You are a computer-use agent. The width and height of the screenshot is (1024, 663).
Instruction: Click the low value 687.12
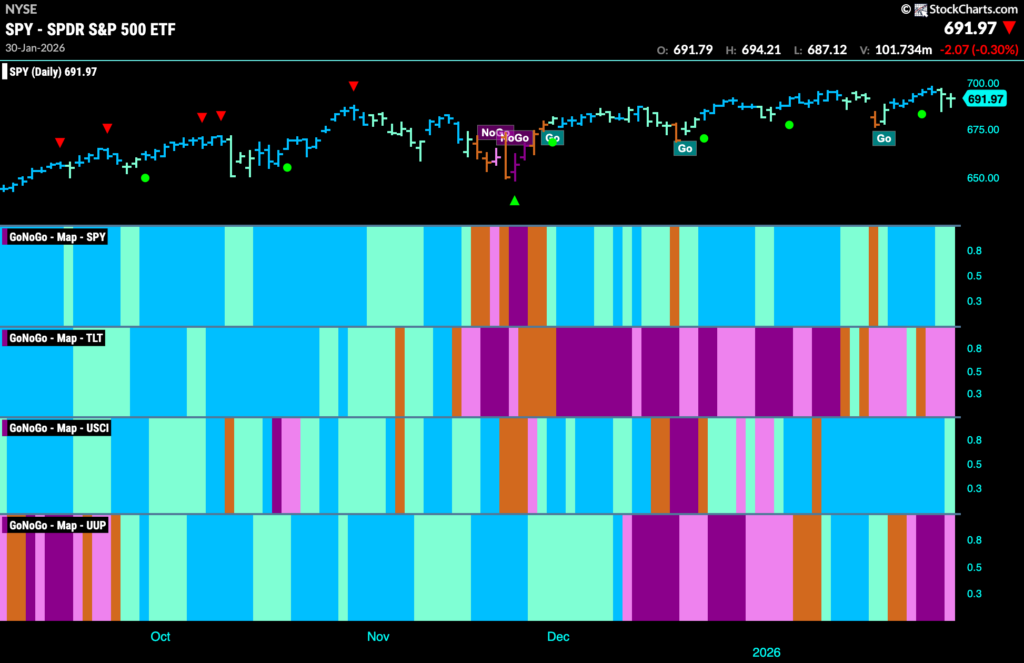point(827,50)
